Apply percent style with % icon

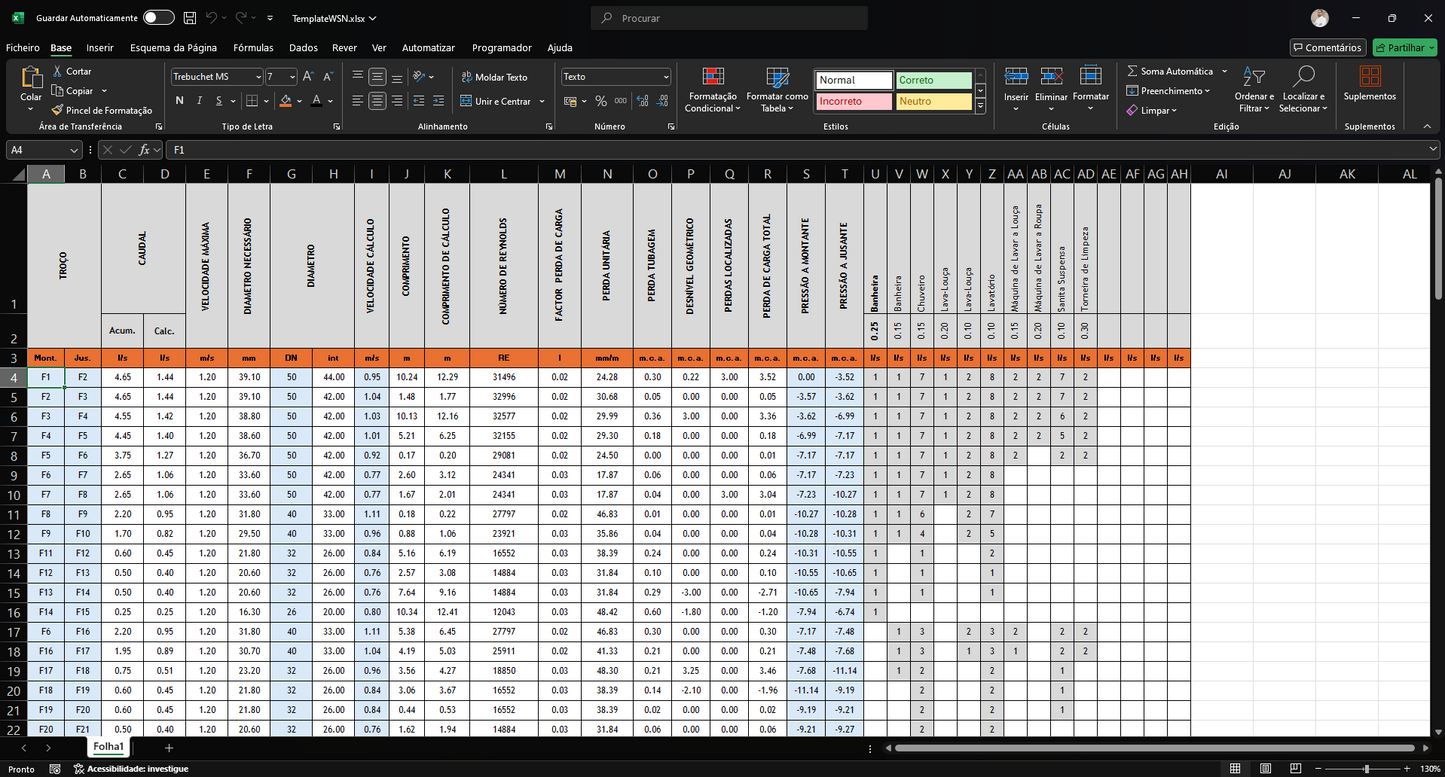pyautogui.click(x=601, y=101)
